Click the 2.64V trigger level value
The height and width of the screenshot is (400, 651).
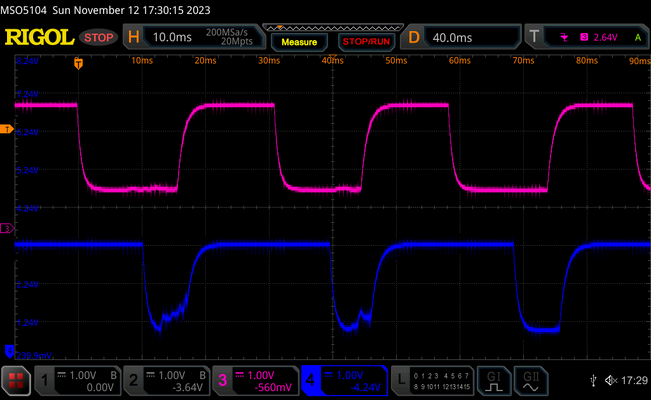[x=605, y=37]
